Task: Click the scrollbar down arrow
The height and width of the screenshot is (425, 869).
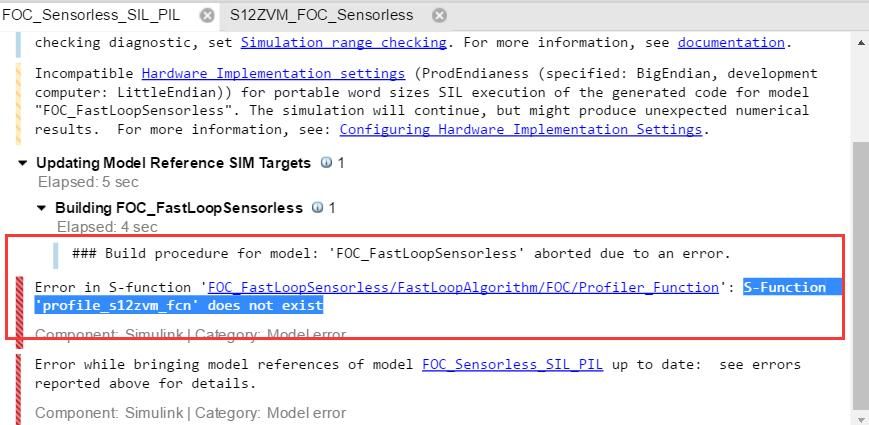Action: pos(860,416)
